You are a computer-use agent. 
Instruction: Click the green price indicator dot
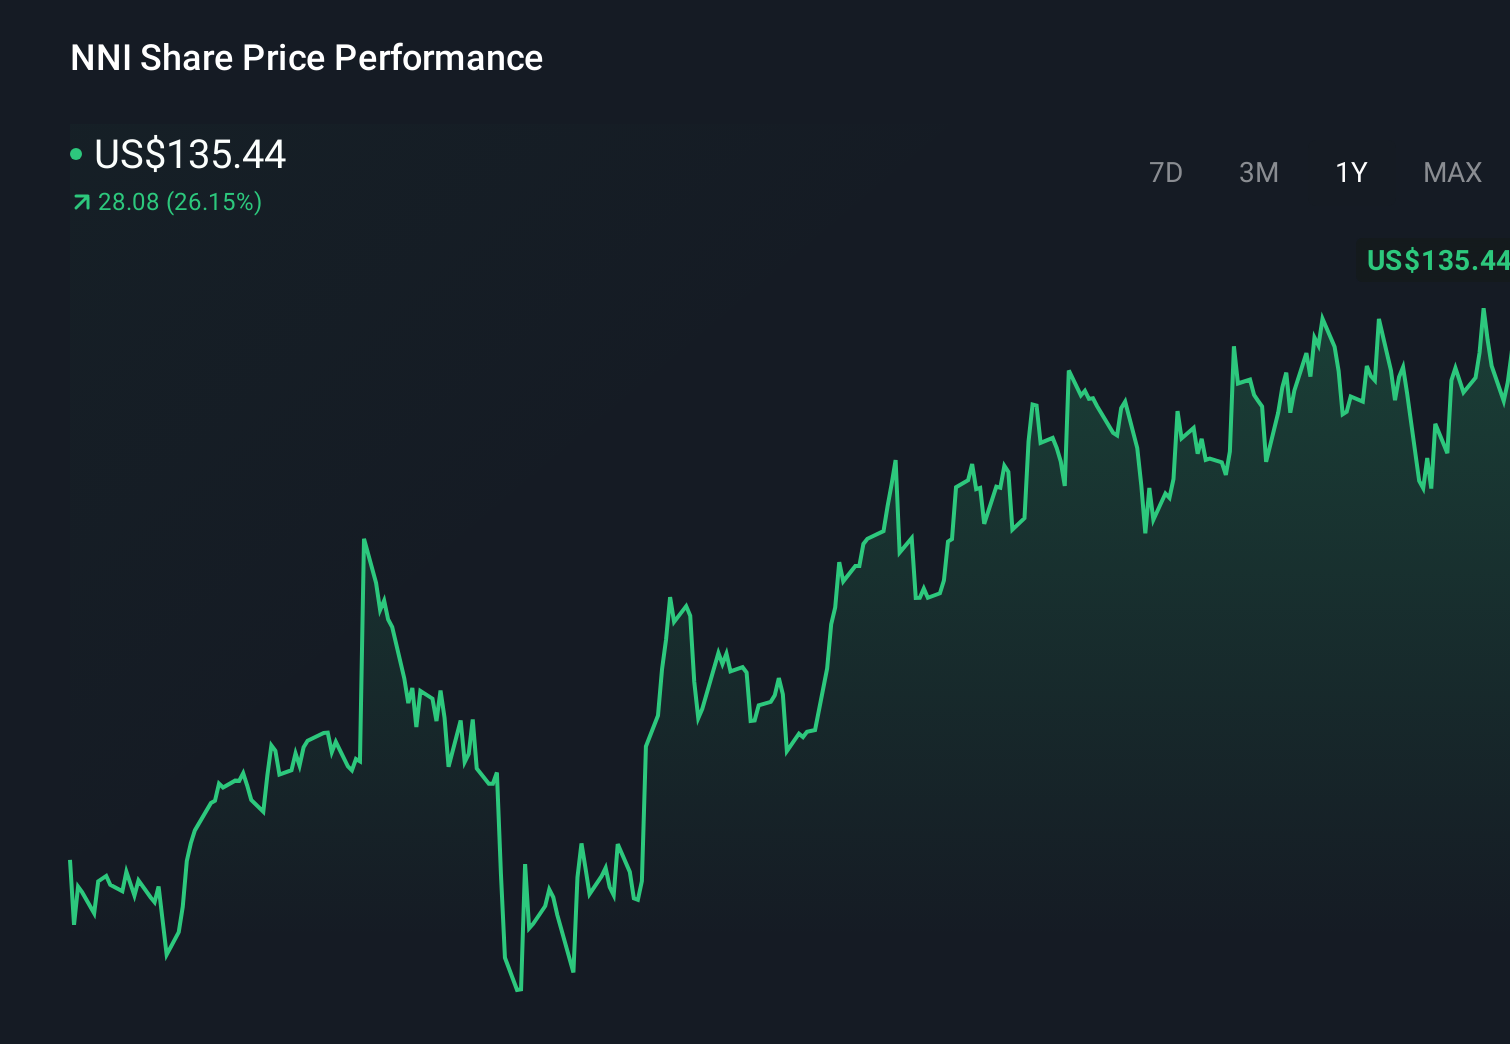pyautogui.click(x=77, y=155)
